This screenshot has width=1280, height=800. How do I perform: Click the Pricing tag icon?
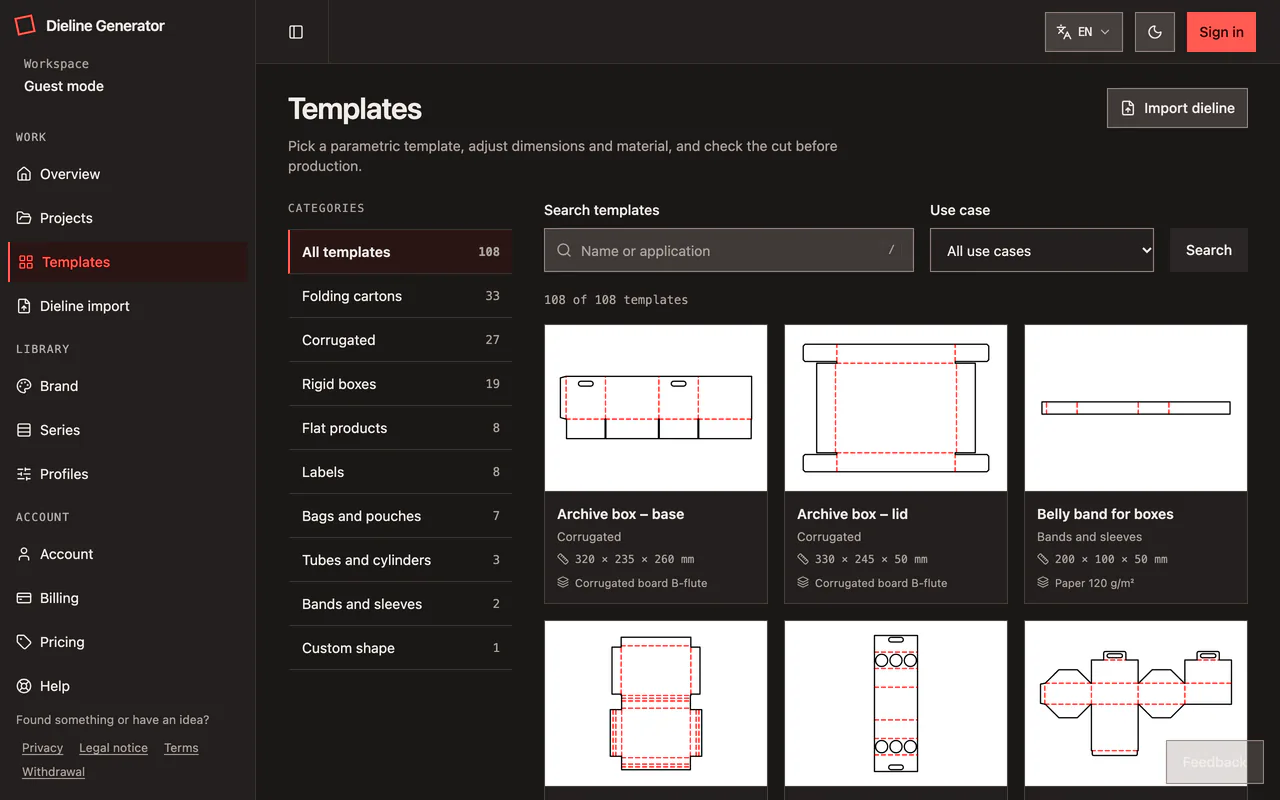click(24, 642)
